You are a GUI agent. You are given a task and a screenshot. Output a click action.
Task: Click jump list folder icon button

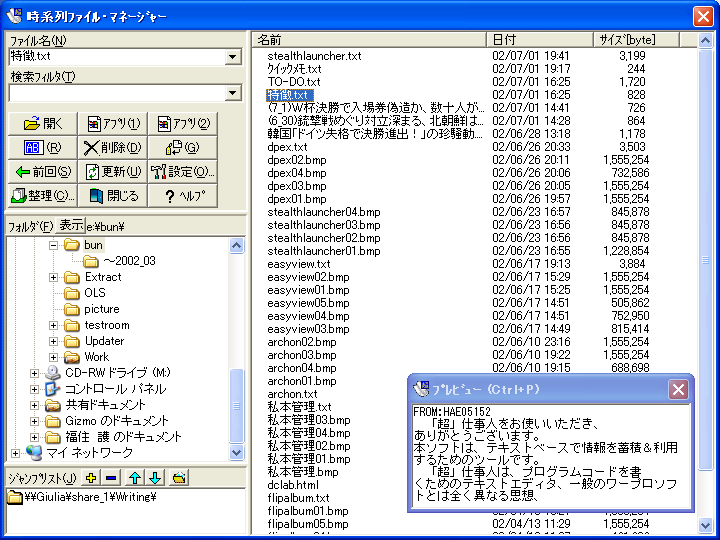(179, 478)
